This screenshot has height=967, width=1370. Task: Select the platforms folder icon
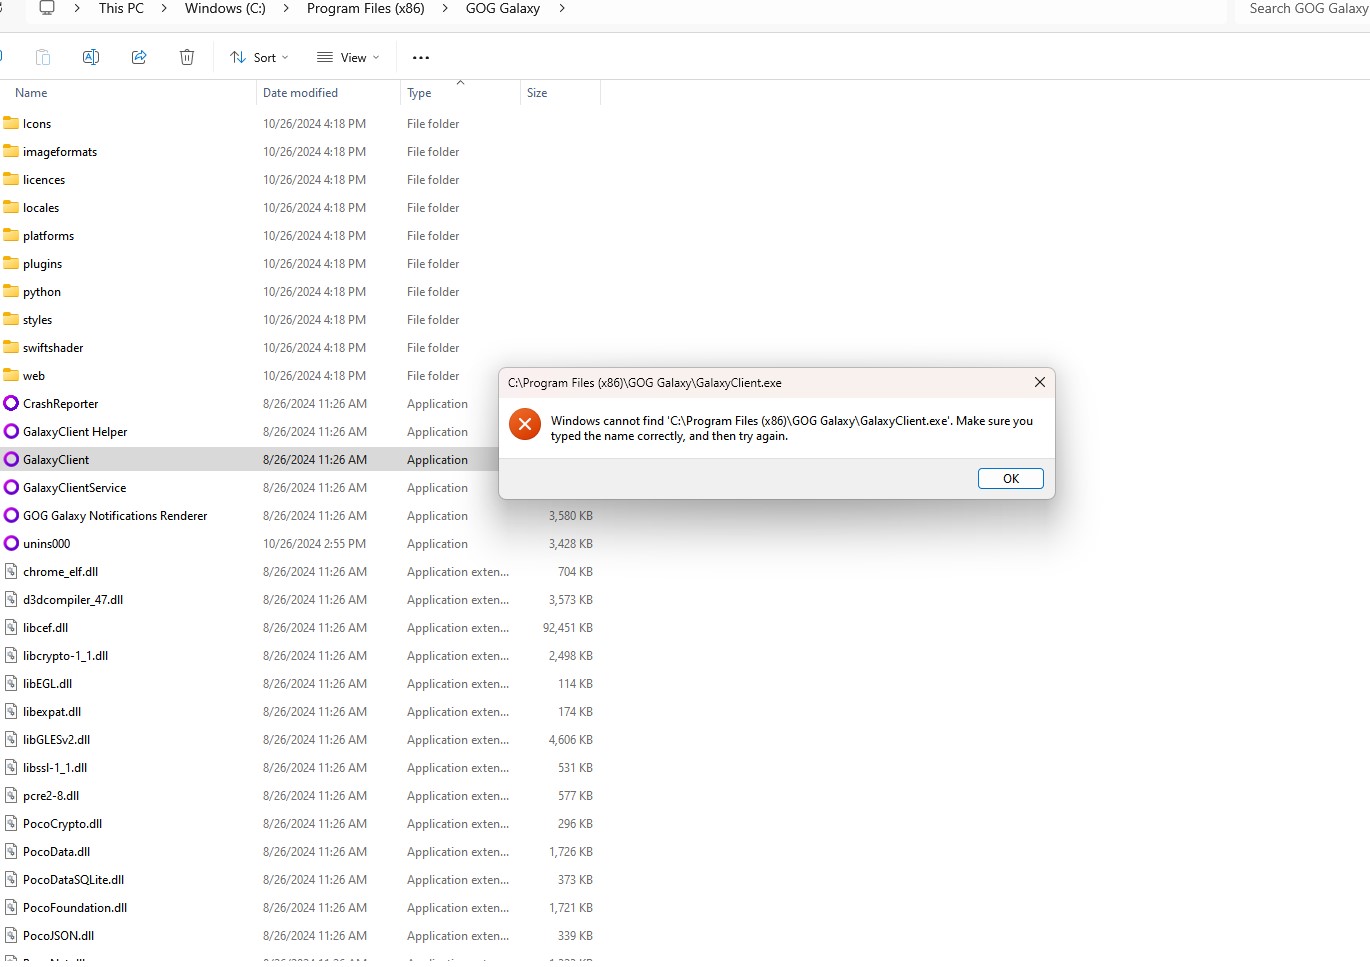(11, 235)
